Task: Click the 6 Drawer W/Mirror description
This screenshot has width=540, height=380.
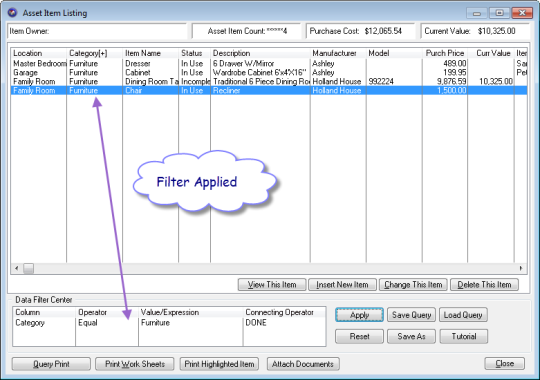Action: click(243, 64)
